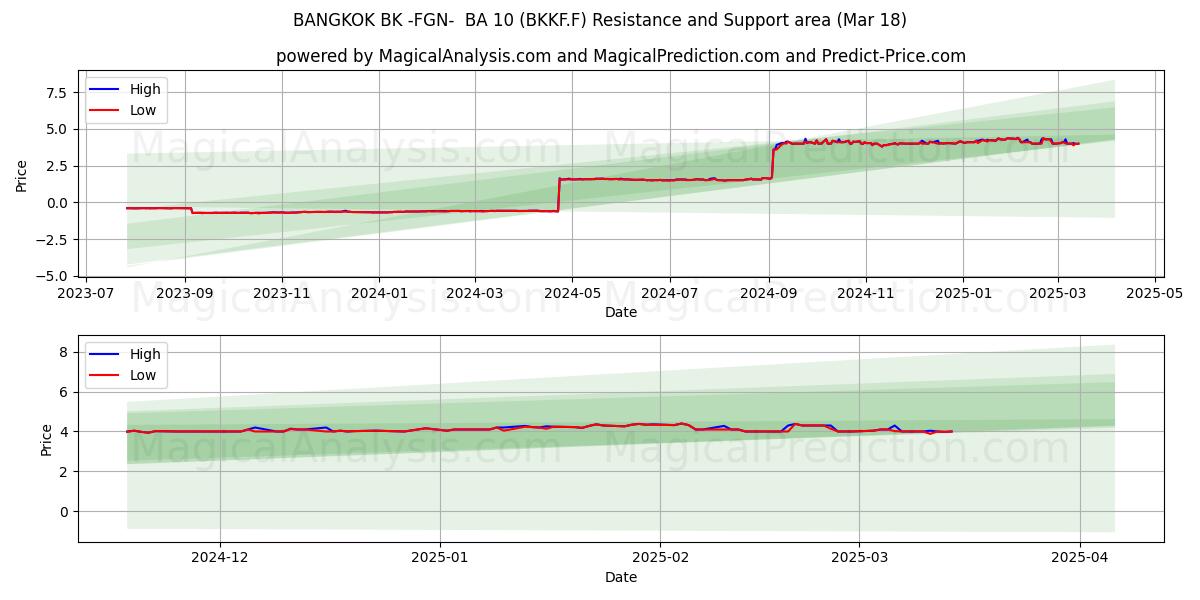Select the '2024-03' tick label
Screen dimensions: 1200x600
[x=474, y=294]
